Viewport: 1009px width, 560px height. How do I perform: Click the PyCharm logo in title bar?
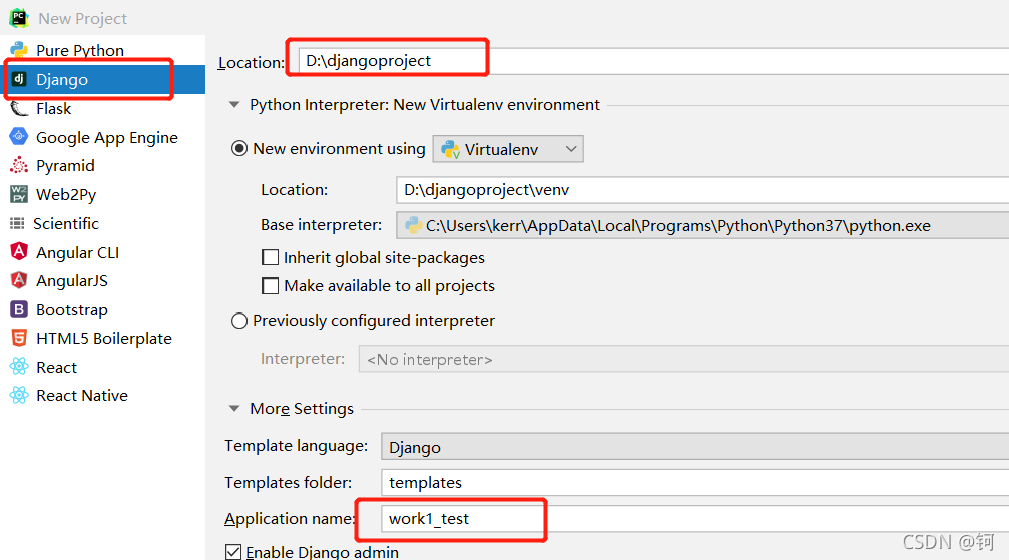tap(19, 17)
